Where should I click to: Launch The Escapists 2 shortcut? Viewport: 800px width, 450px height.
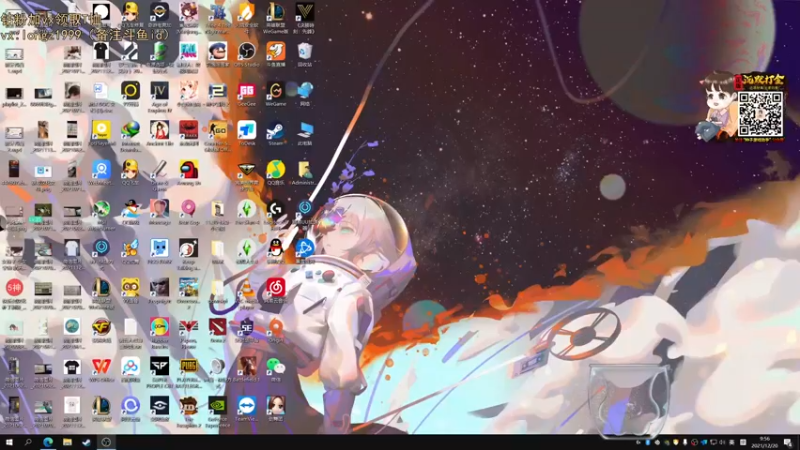[189, 412]
